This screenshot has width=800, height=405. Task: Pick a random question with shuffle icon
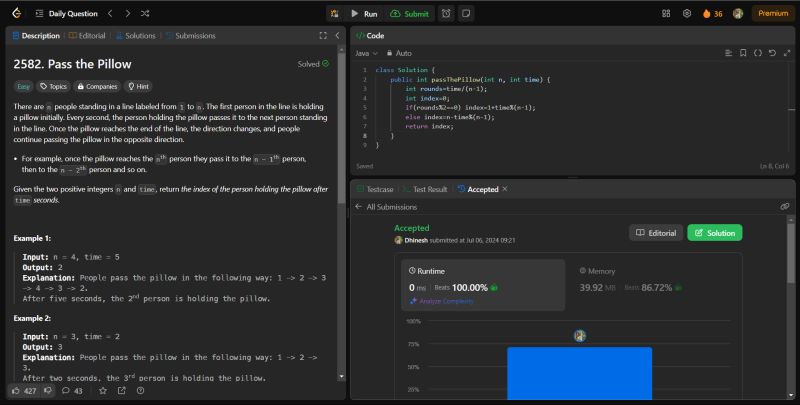[x=146, y=13]
